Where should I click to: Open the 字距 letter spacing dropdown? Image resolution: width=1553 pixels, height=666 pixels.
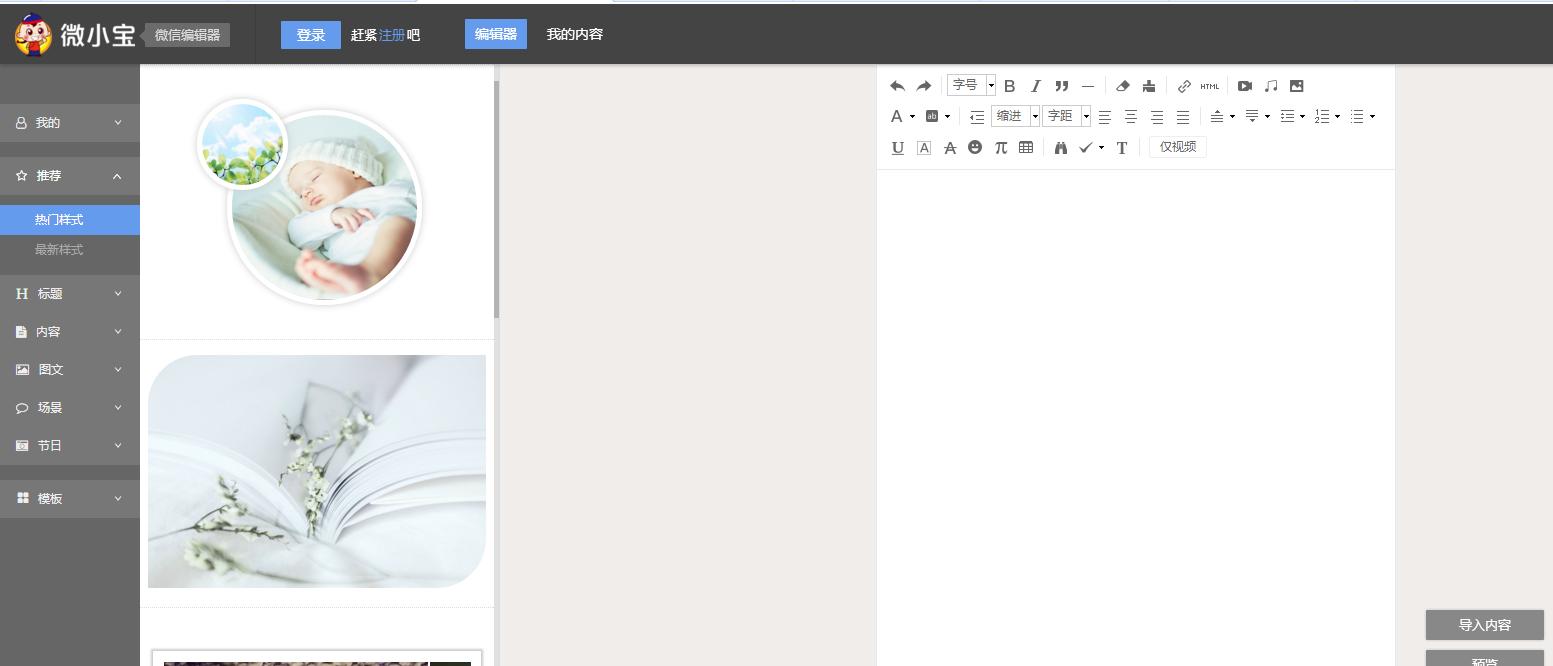coord(1066,116)
